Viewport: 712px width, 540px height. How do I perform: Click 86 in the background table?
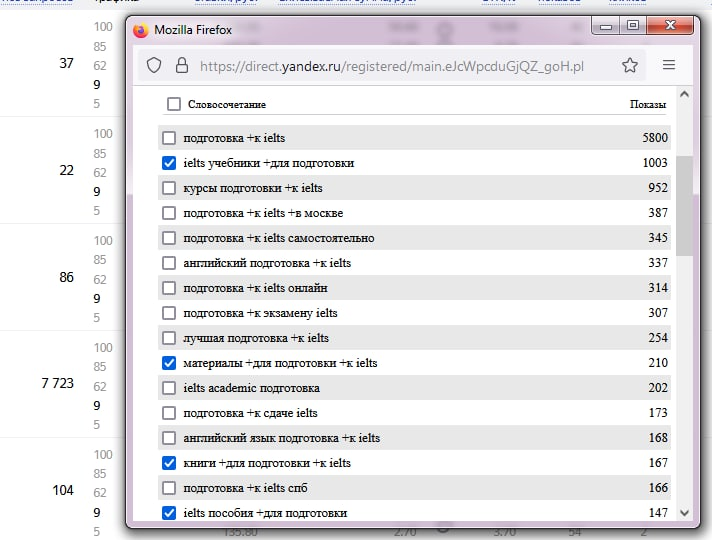pyautogui.click(x=66, y=277)
